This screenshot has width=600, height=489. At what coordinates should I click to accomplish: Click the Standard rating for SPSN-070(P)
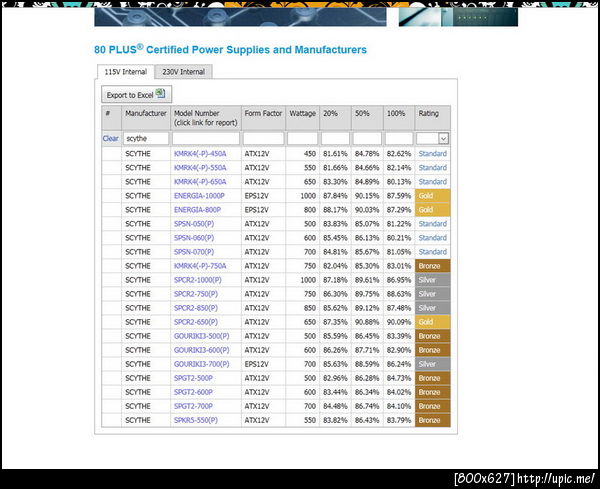pos(433,252)
